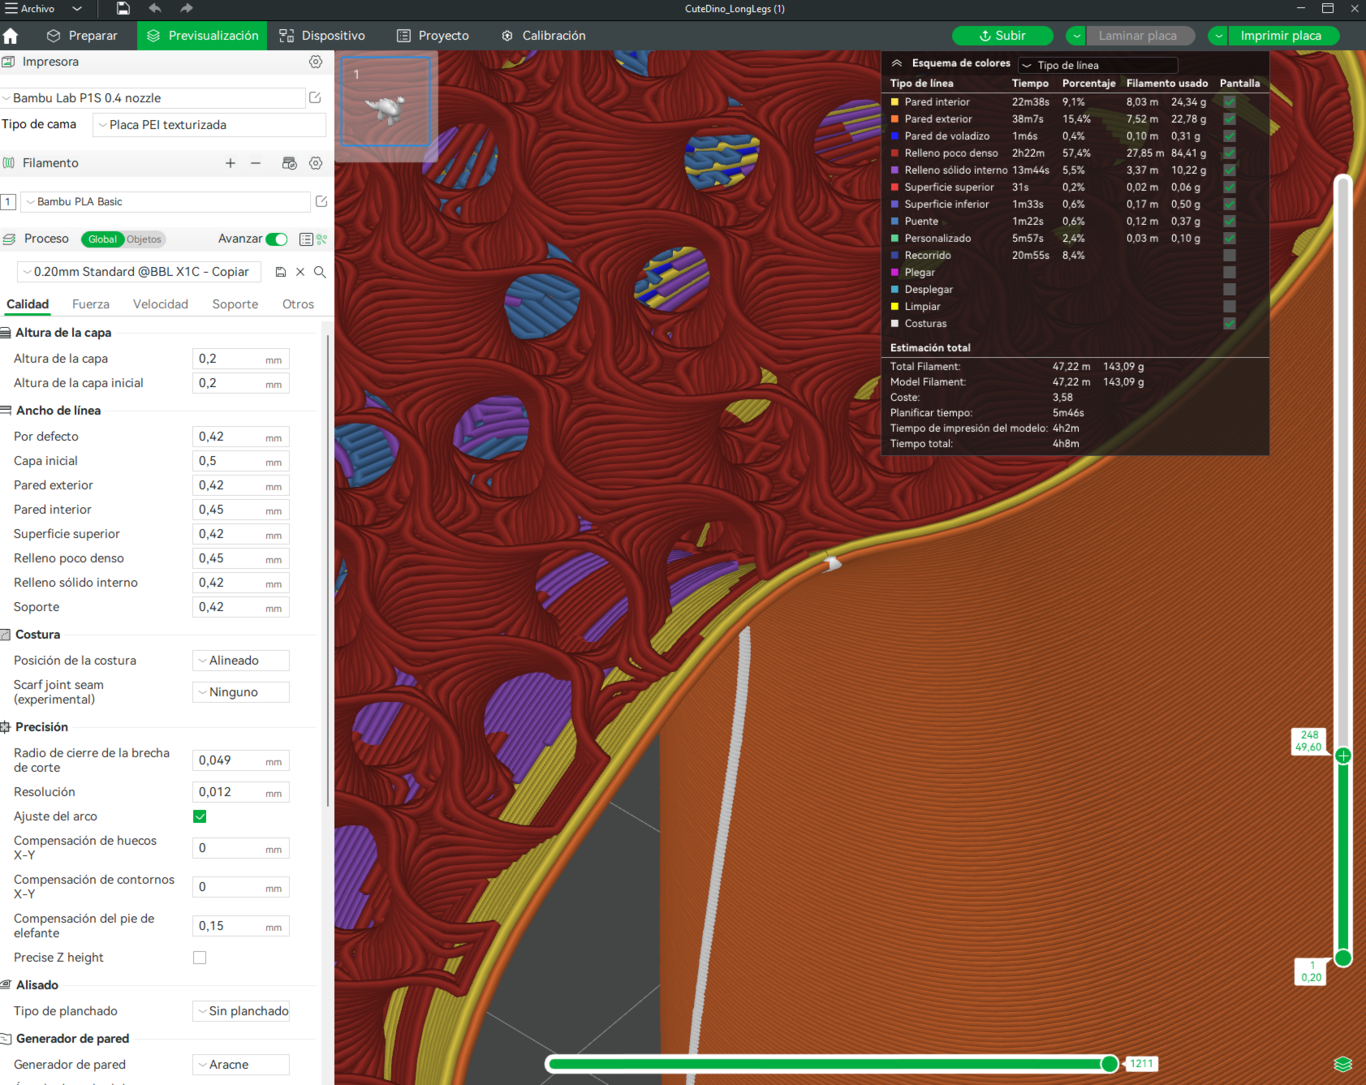Open the Bambu PLA Basic filament dropdown
This screenshot has width=1366, height=1085.
click(165, 201)
